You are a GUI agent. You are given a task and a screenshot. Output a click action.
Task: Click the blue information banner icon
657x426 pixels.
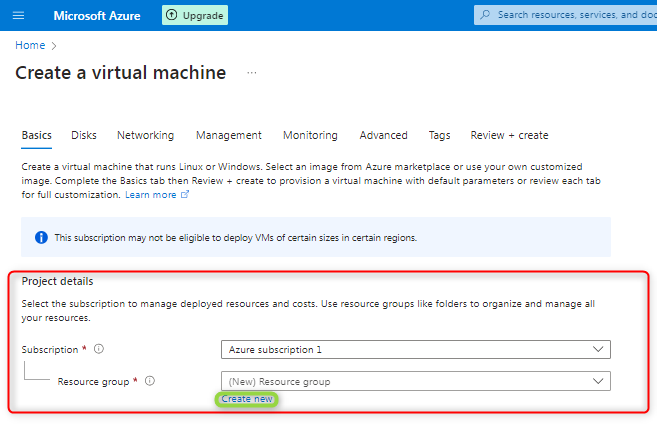pos(41,238)
